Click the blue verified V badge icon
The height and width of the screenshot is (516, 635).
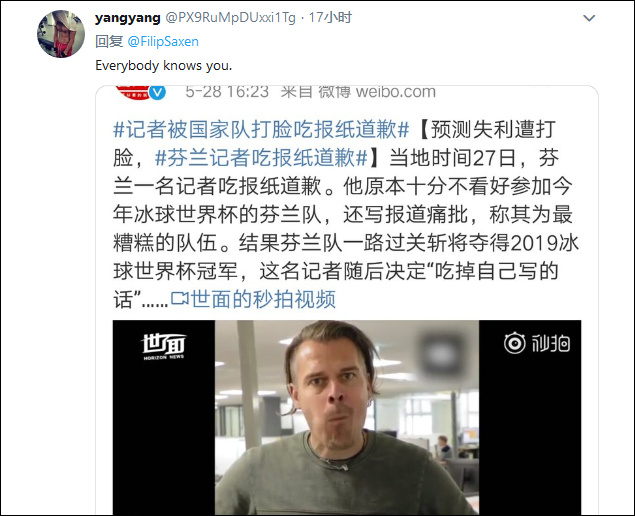158,92
